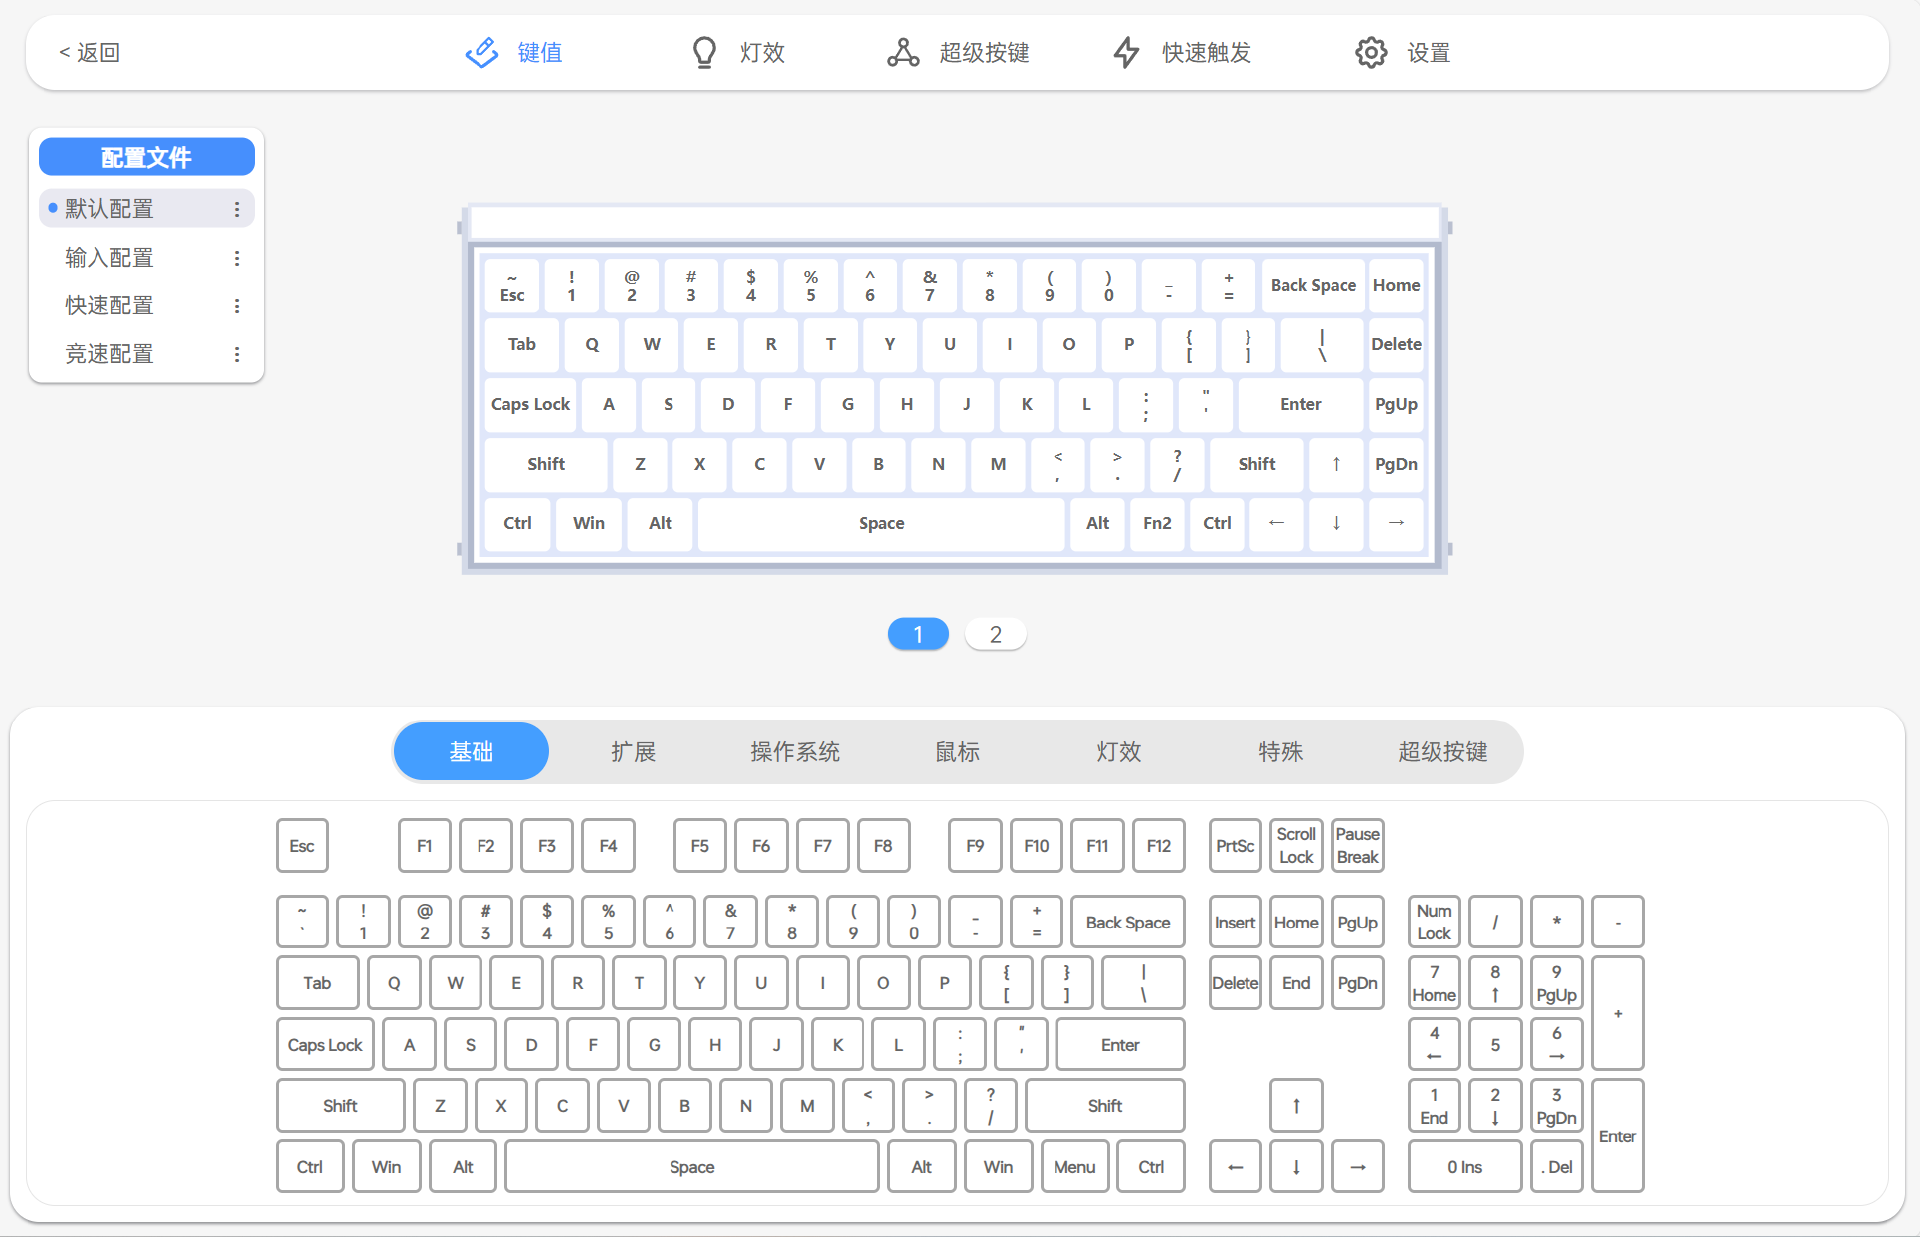
Task: Open the 超级按键 tab in the top navigation
Action: pos(958,52)
